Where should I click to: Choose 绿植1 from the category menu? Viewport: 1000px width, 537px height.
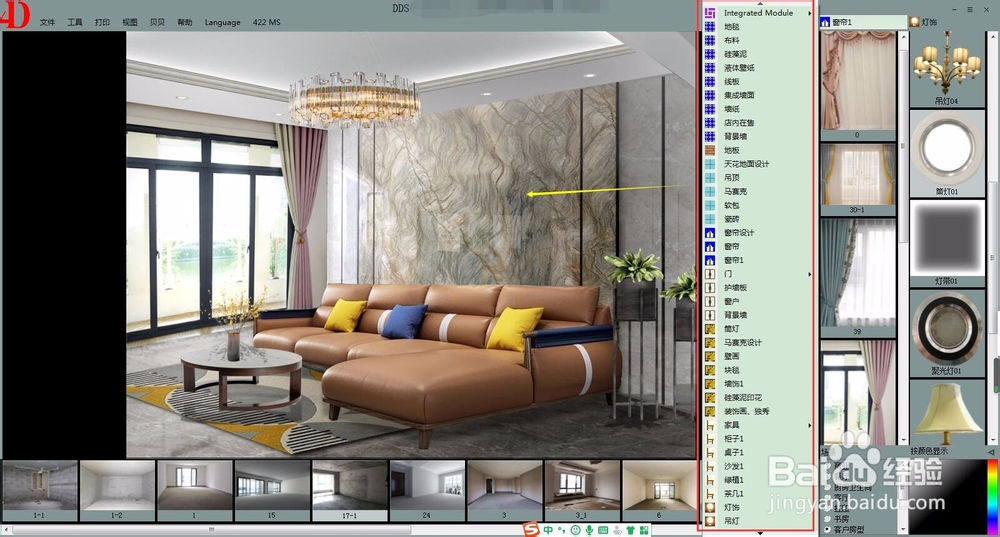click(x=733, y=480)
